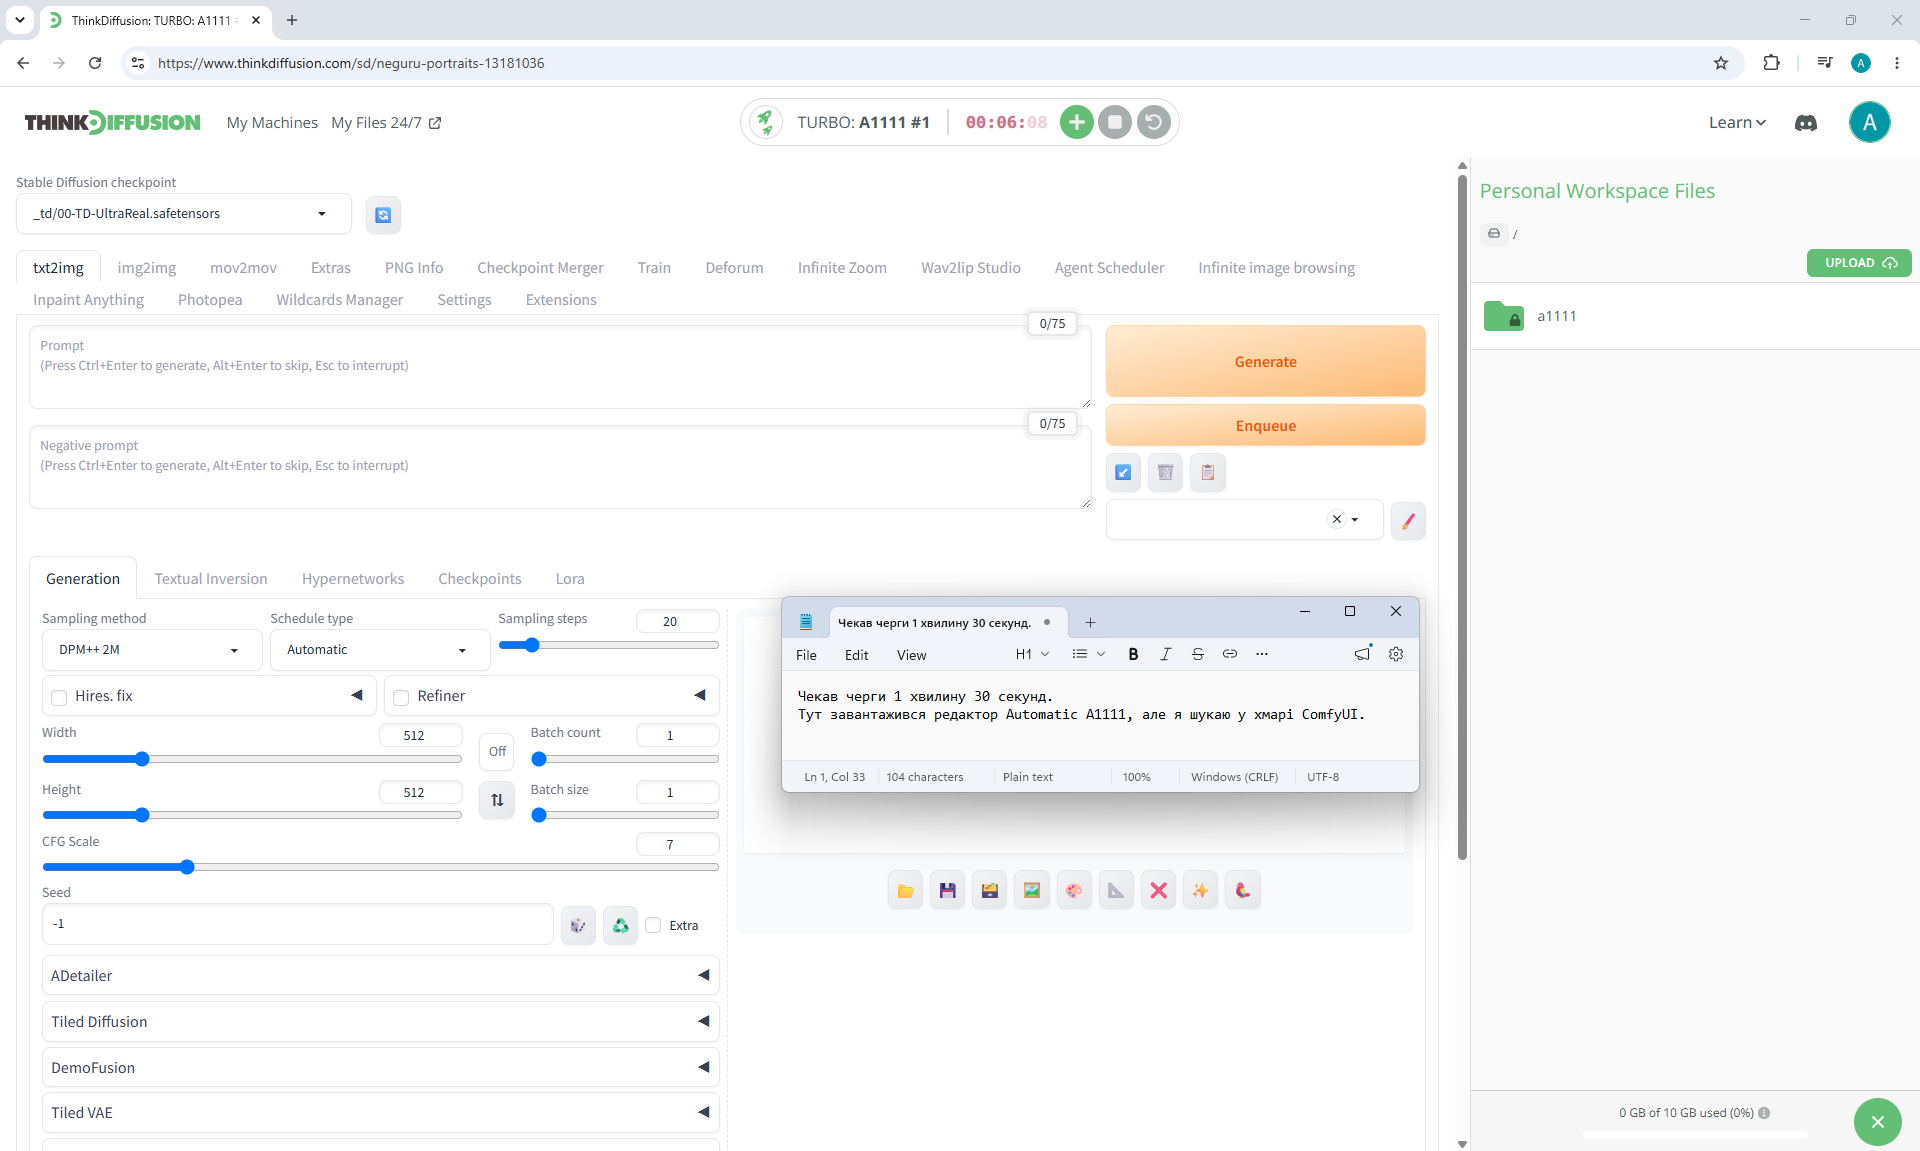Expand the Tiled VAE section

(x=380, y=1112)
